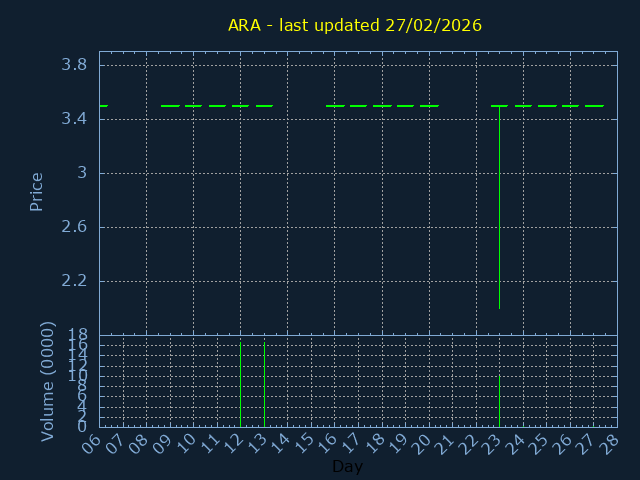Click the 'Day' x-axis label
The image size is (640, 480).
coord(347,466)
